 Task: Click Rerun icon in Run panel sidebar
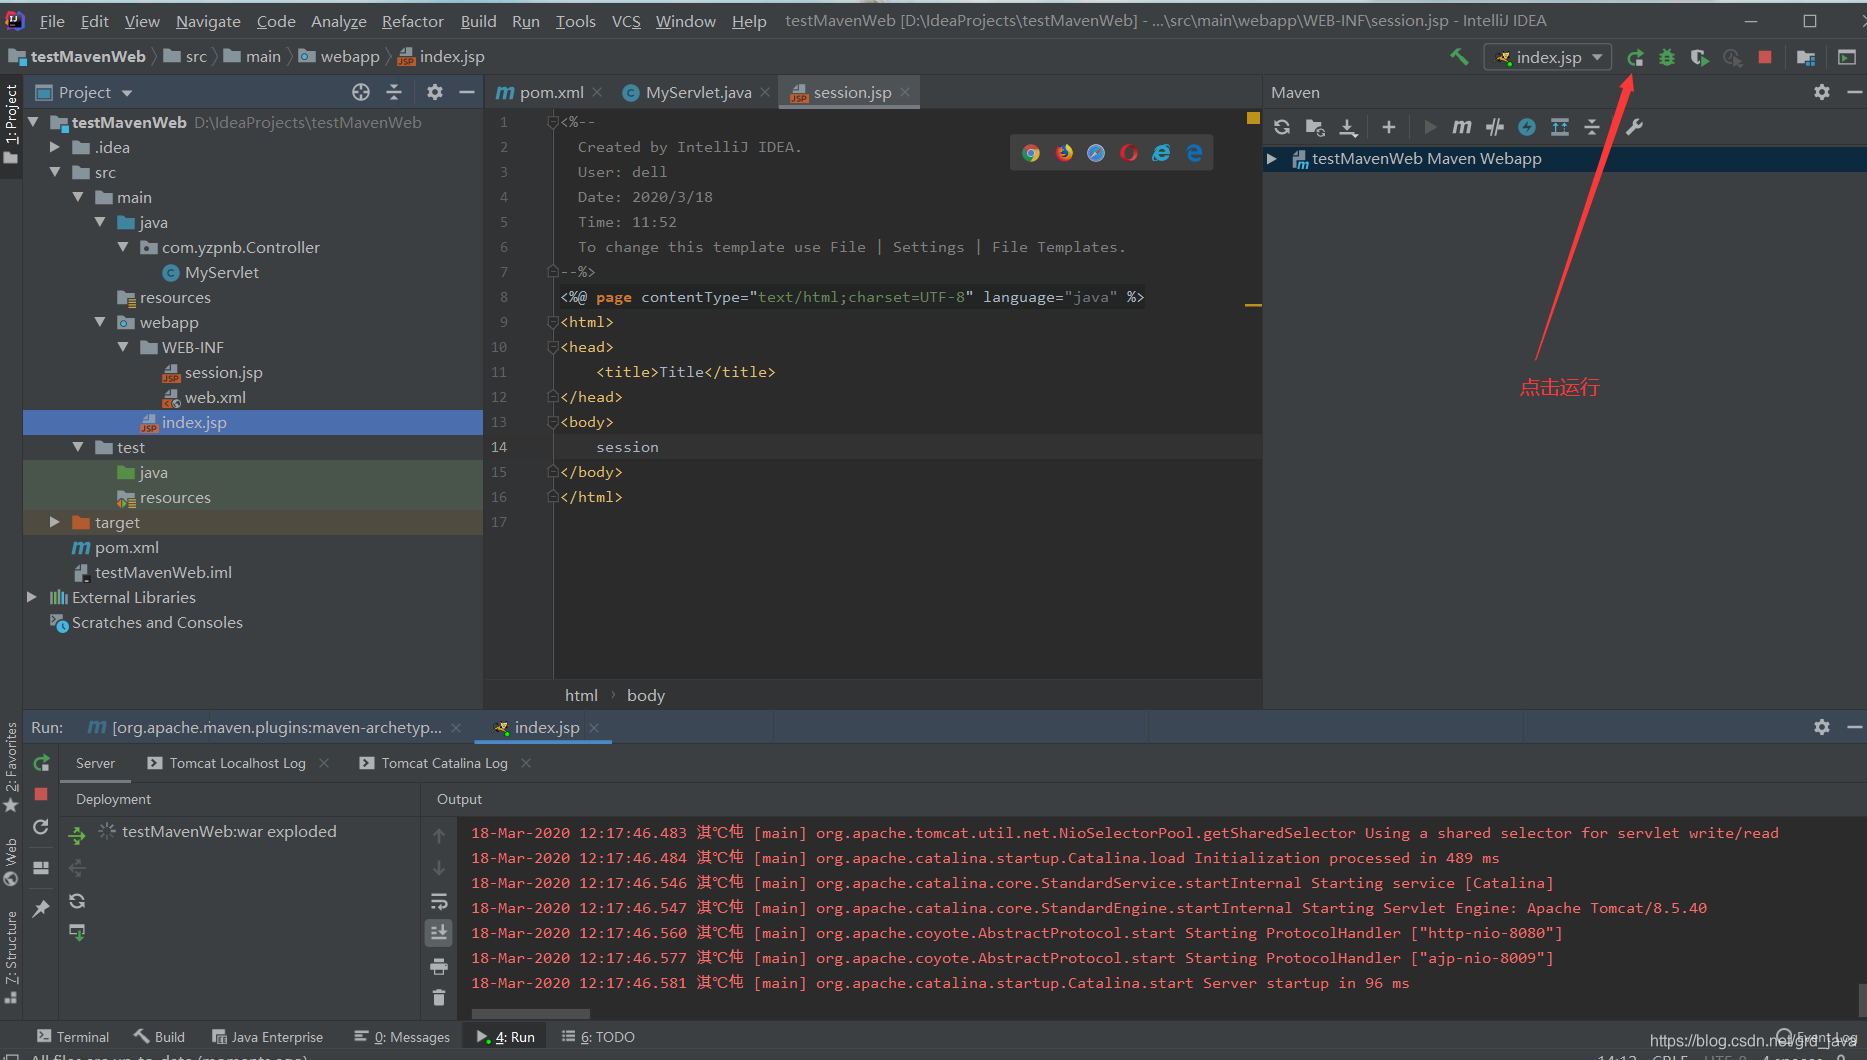point(41,764)
